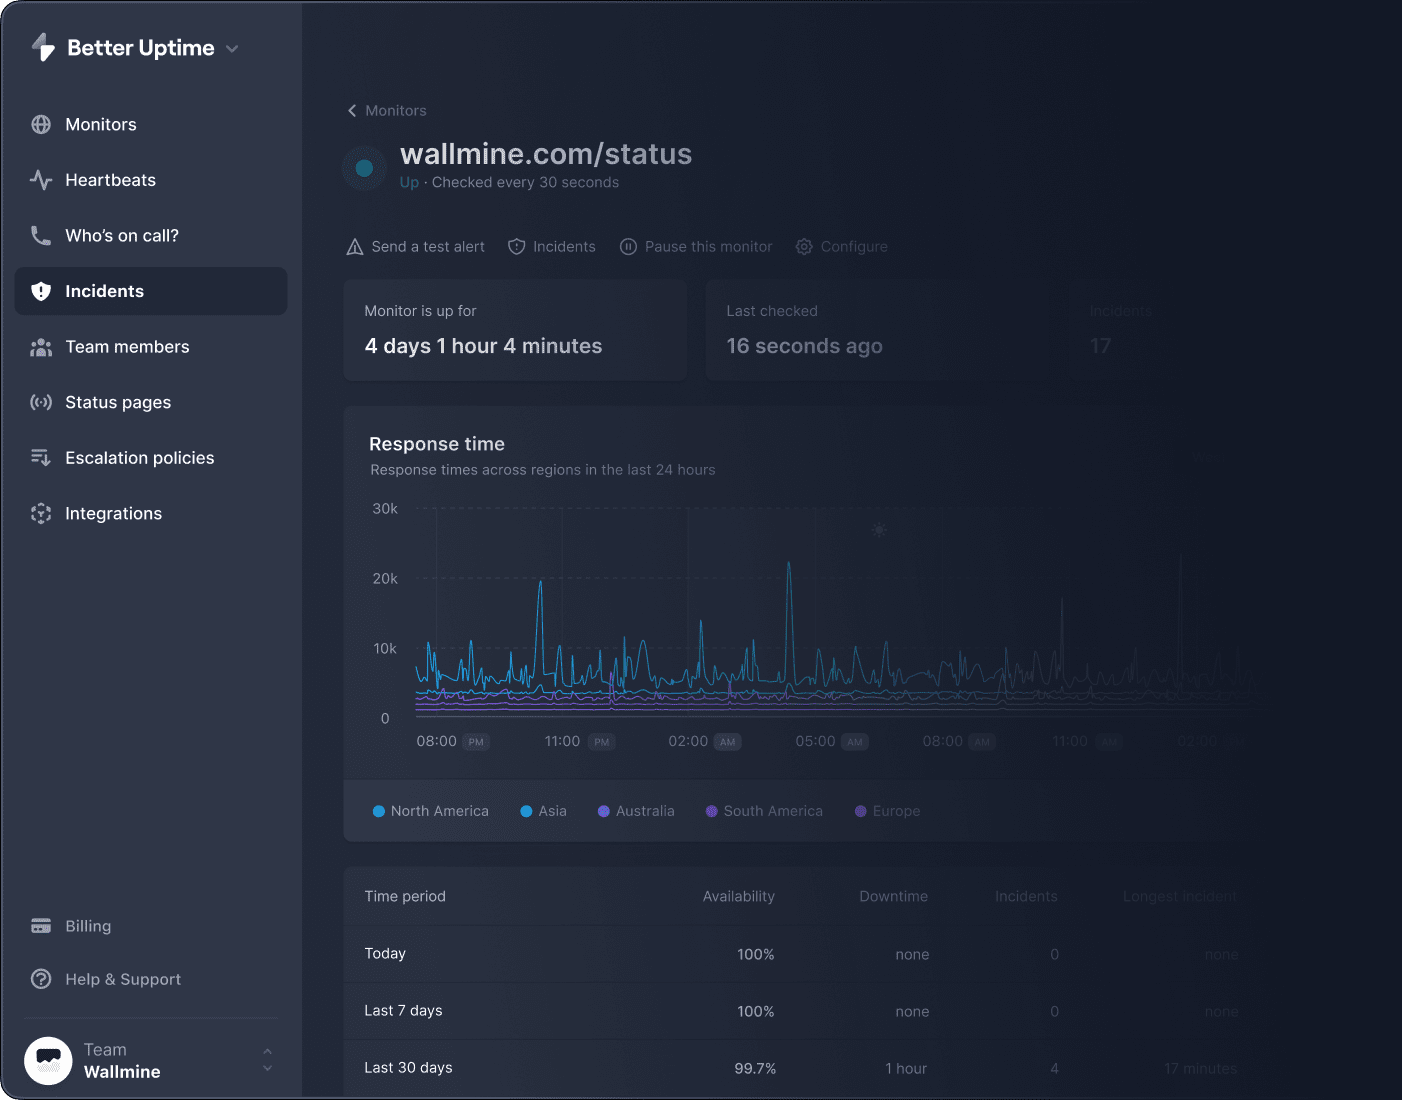
Task: Click the '1 hour' downtime cell
Action: 906,1069
